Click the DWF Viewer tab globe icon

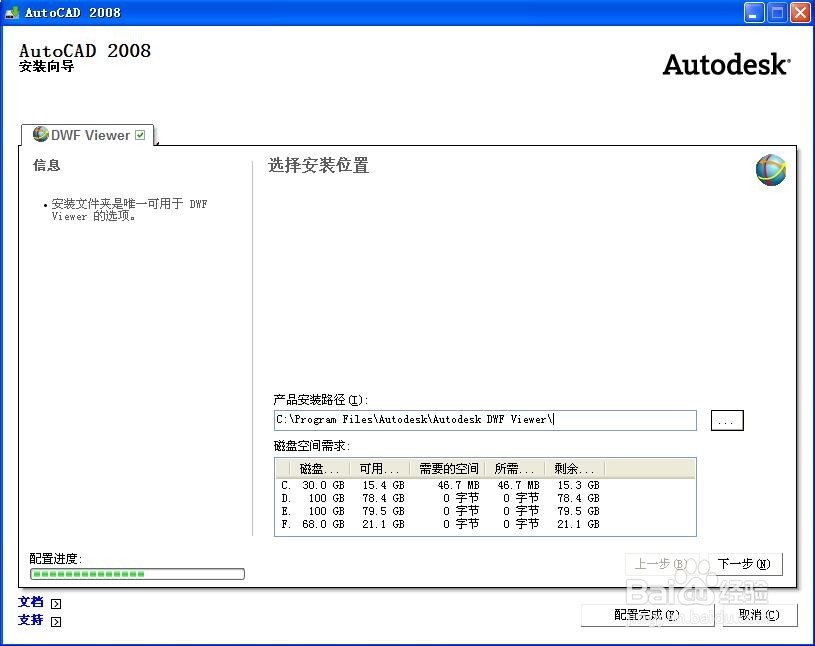[40, 134]
